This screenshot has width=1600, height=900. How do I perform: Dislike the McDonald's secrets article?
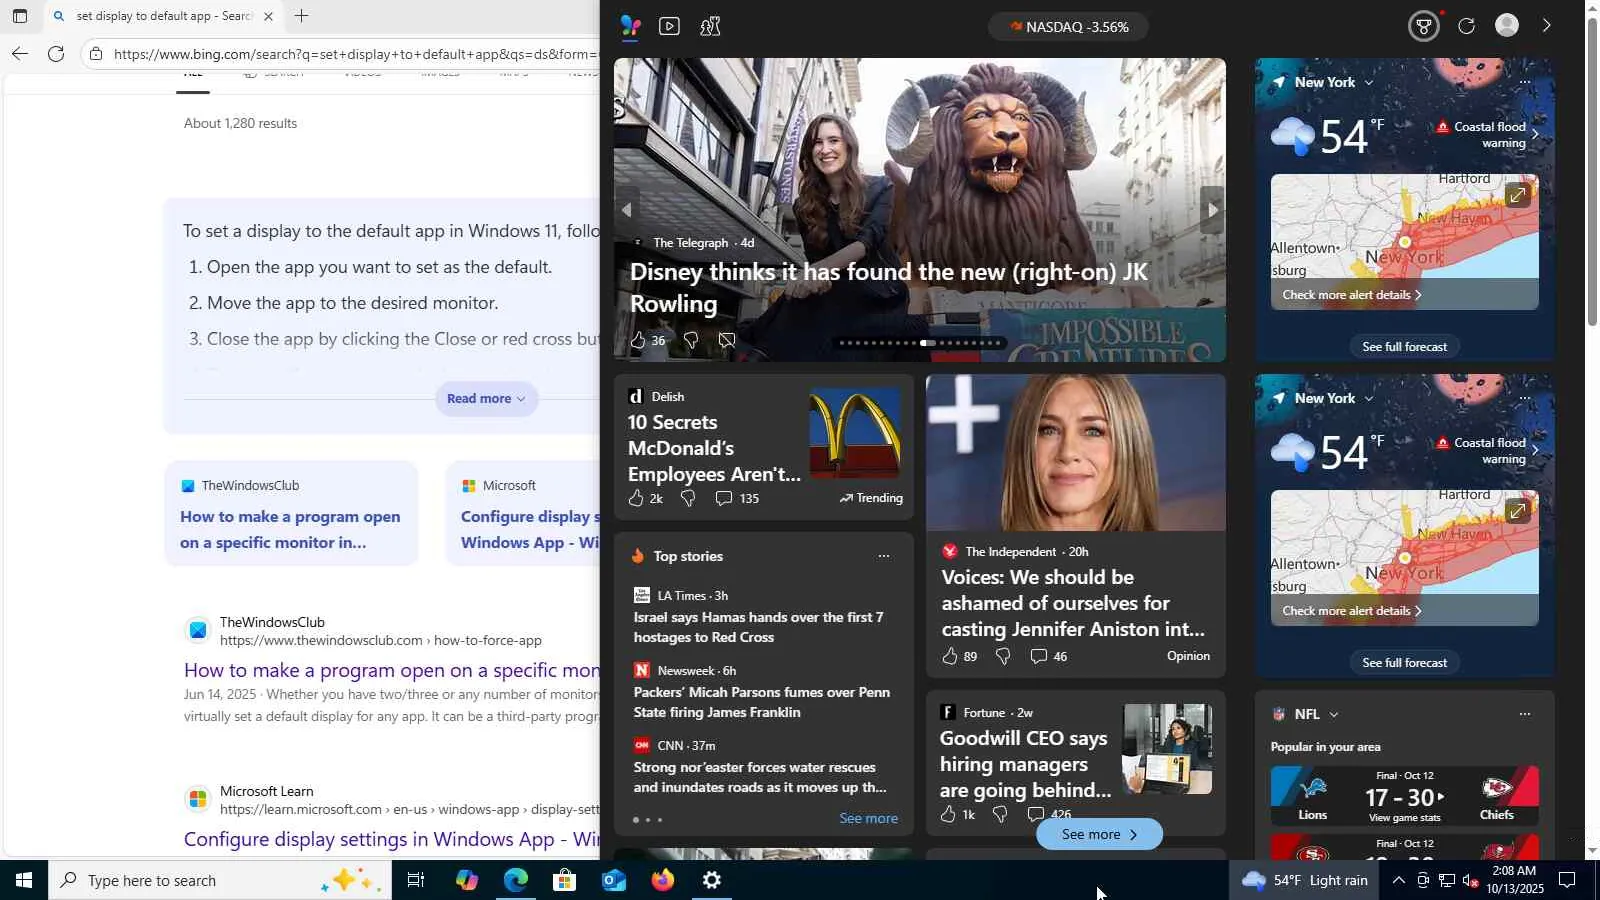[x=688, y=498]
